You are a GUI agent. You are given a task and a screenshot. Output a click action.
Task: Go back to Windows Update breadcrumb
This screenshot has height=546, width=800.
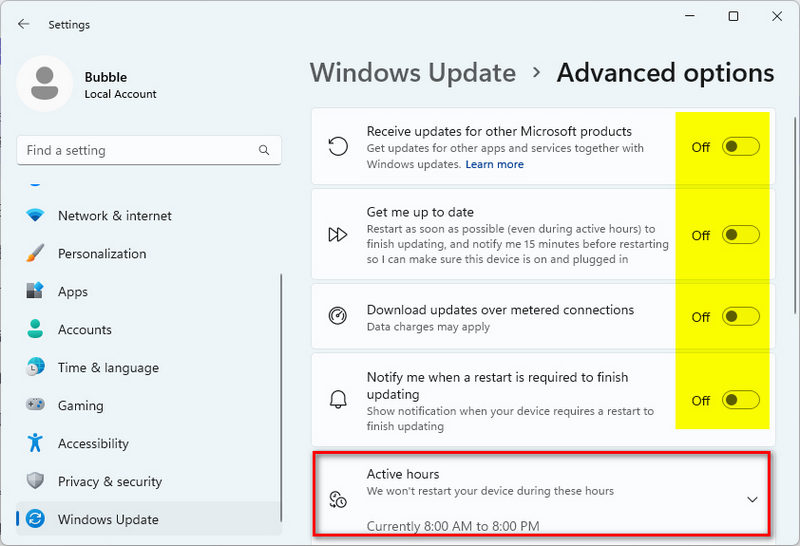413,72
